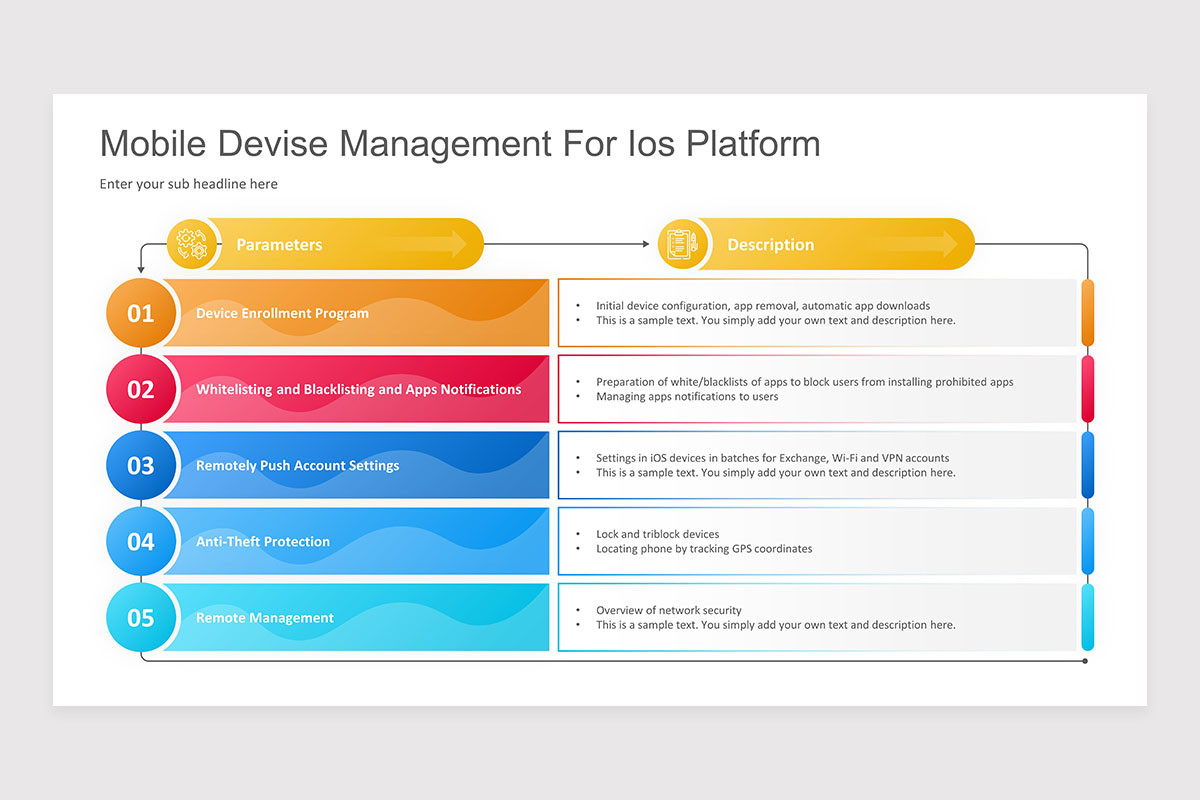
Task: Select the red 02 circle badge
Action: [141, 389]
